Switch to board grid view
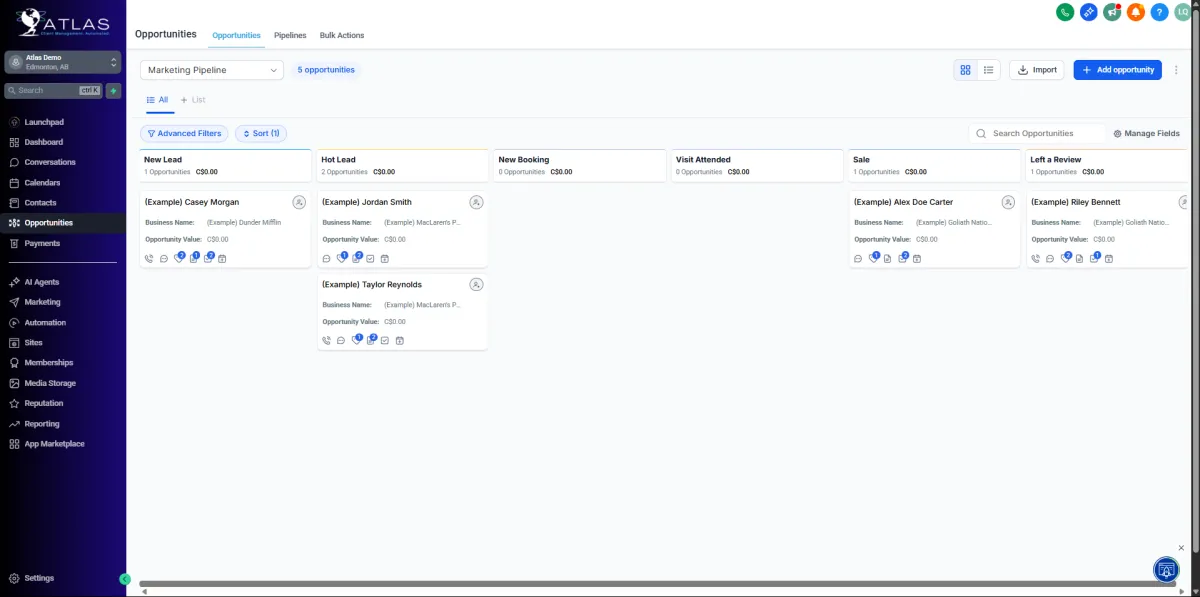The height and width of the screenshot is (597, 1200). pyautogui.click(x=965, y=70)
